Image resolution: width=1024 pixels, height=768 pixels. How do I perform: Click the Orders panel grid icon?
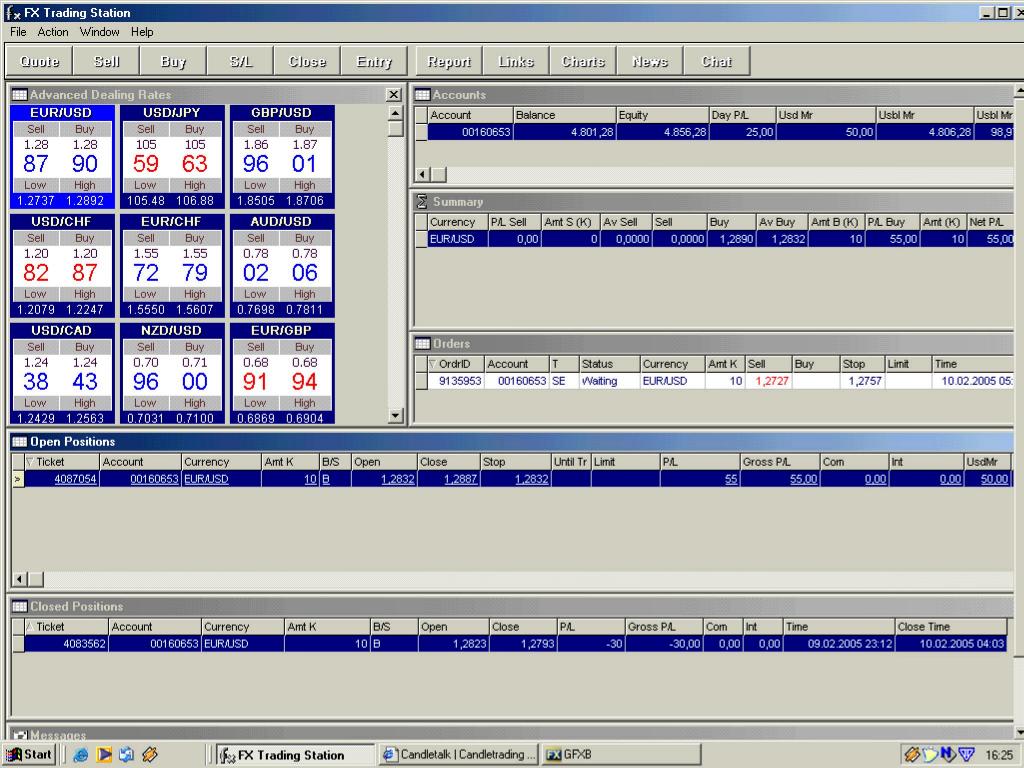[x=422, y=344]
